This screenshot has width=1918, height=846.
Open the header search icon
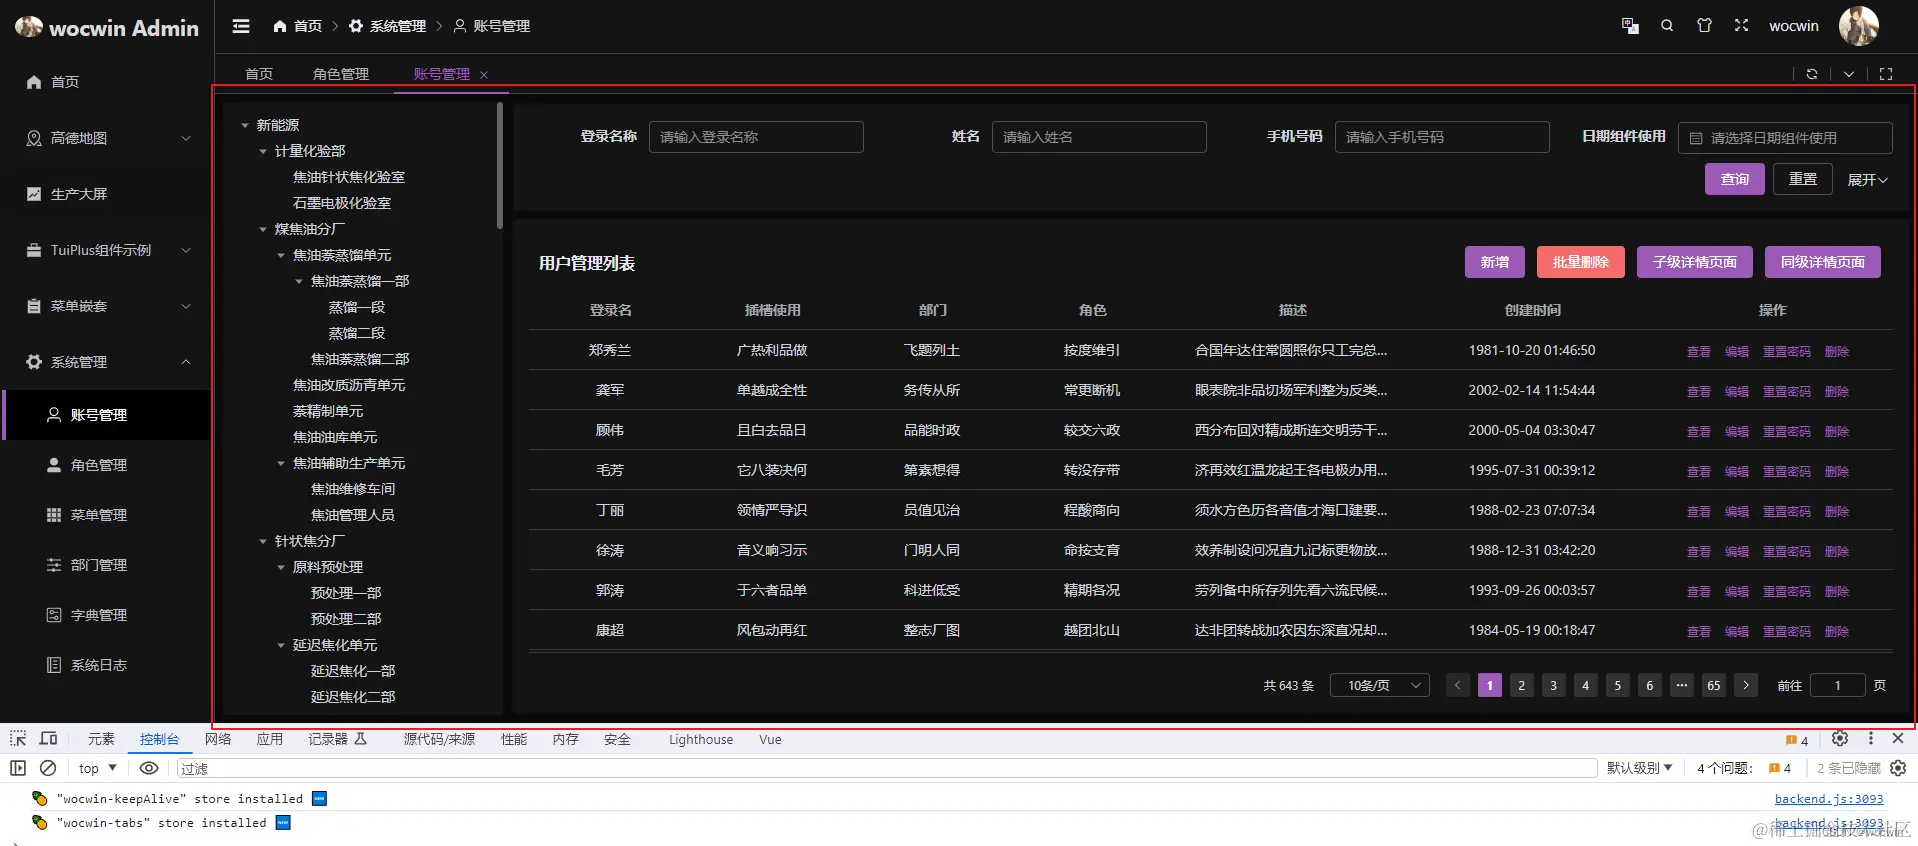click(1667, 26)
